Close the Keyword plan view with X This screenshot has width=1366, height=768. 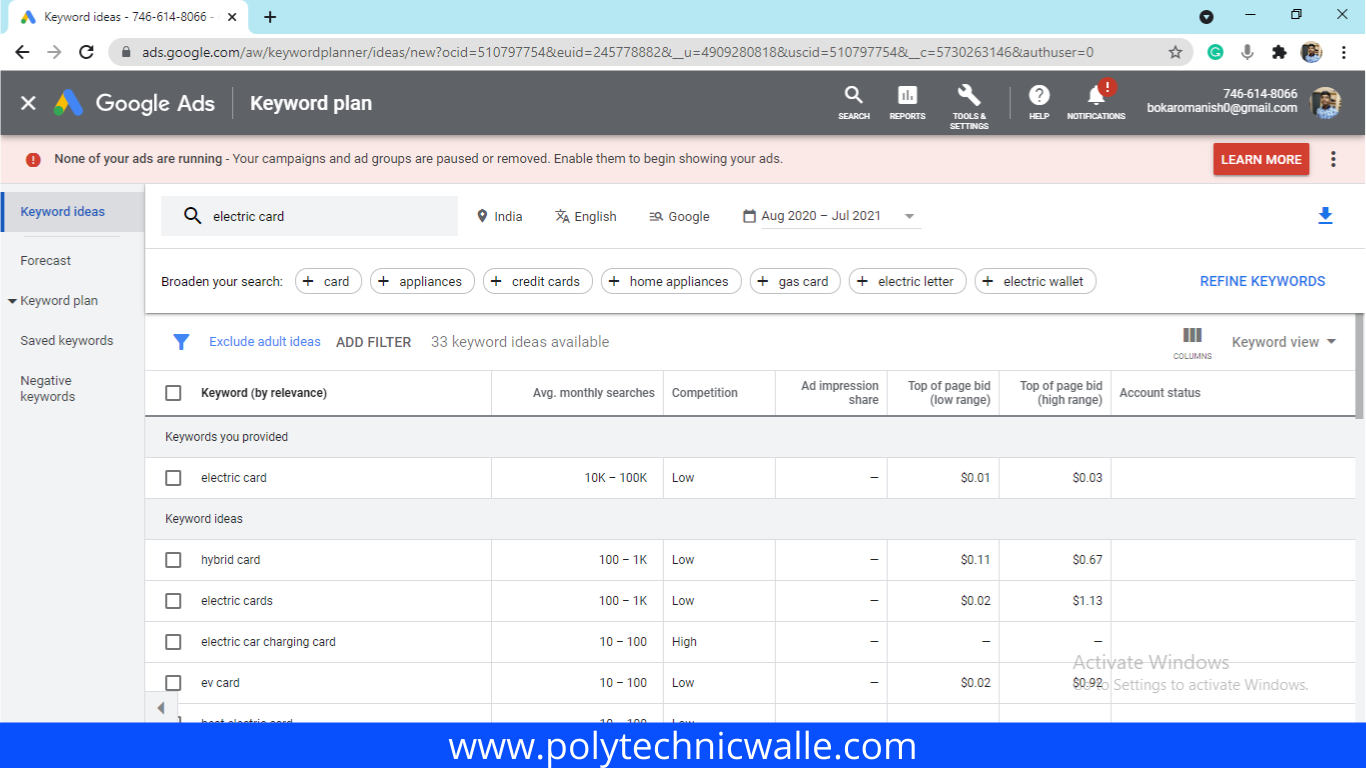(x=28, y=103)
